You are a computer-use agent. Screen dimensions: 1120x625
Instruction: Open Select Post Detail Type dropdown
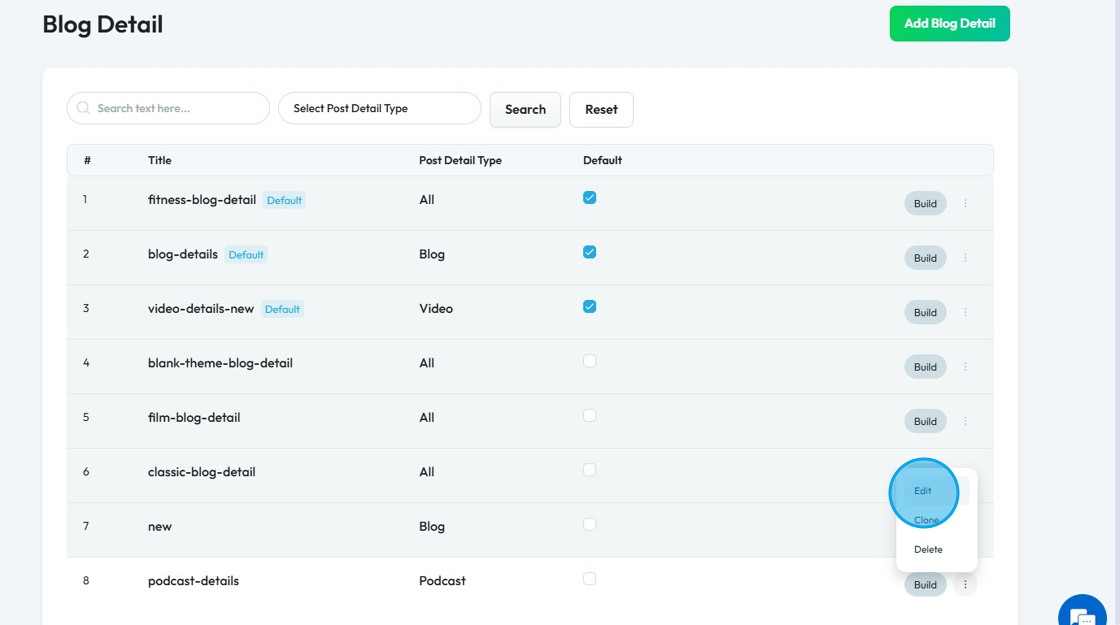click(379, 109)
